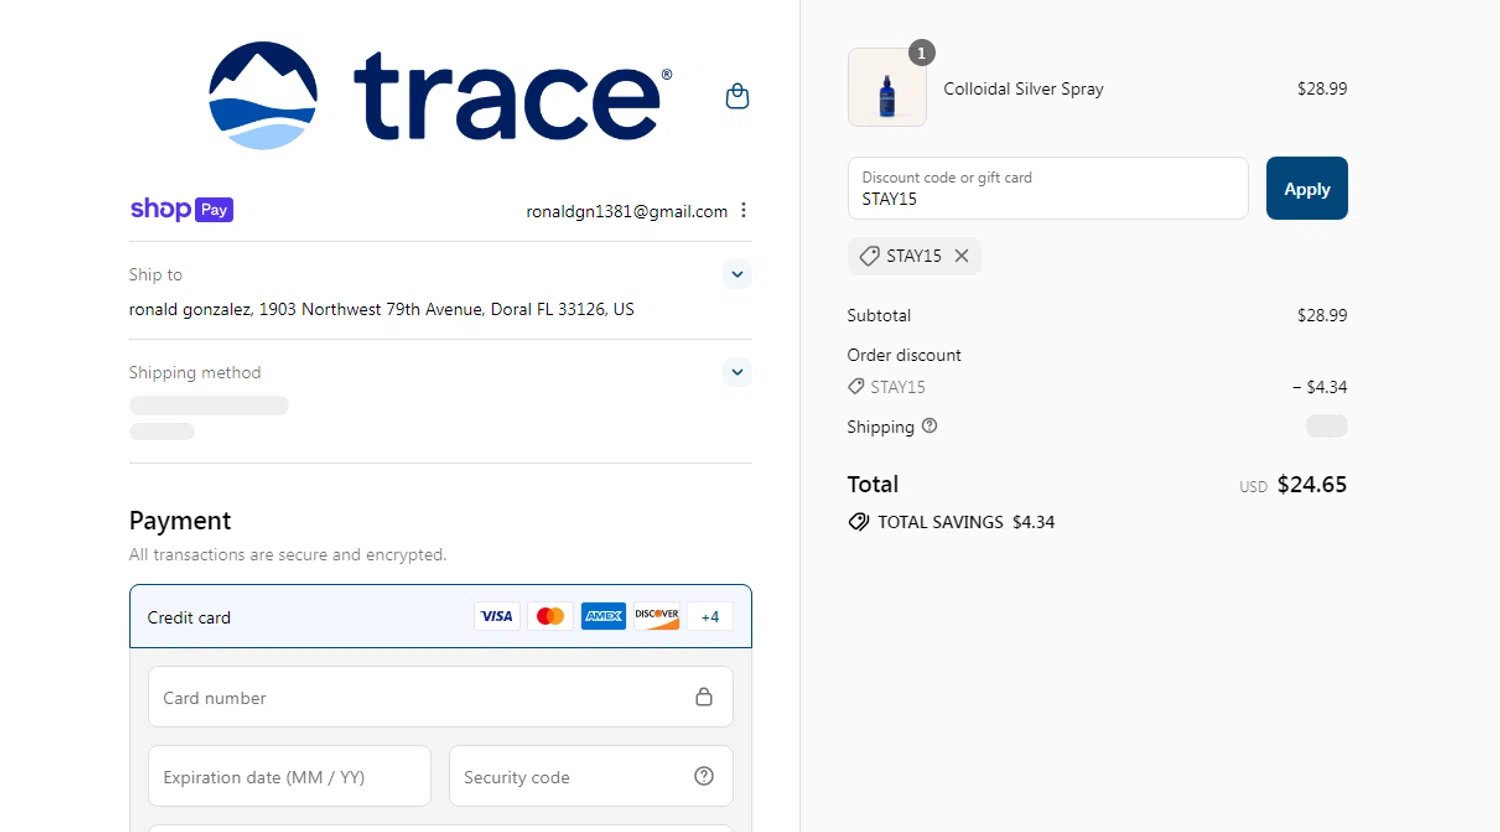
Task: Expand the Shipping method chevron
Action: pyautogui.click(x=737, y=372)
